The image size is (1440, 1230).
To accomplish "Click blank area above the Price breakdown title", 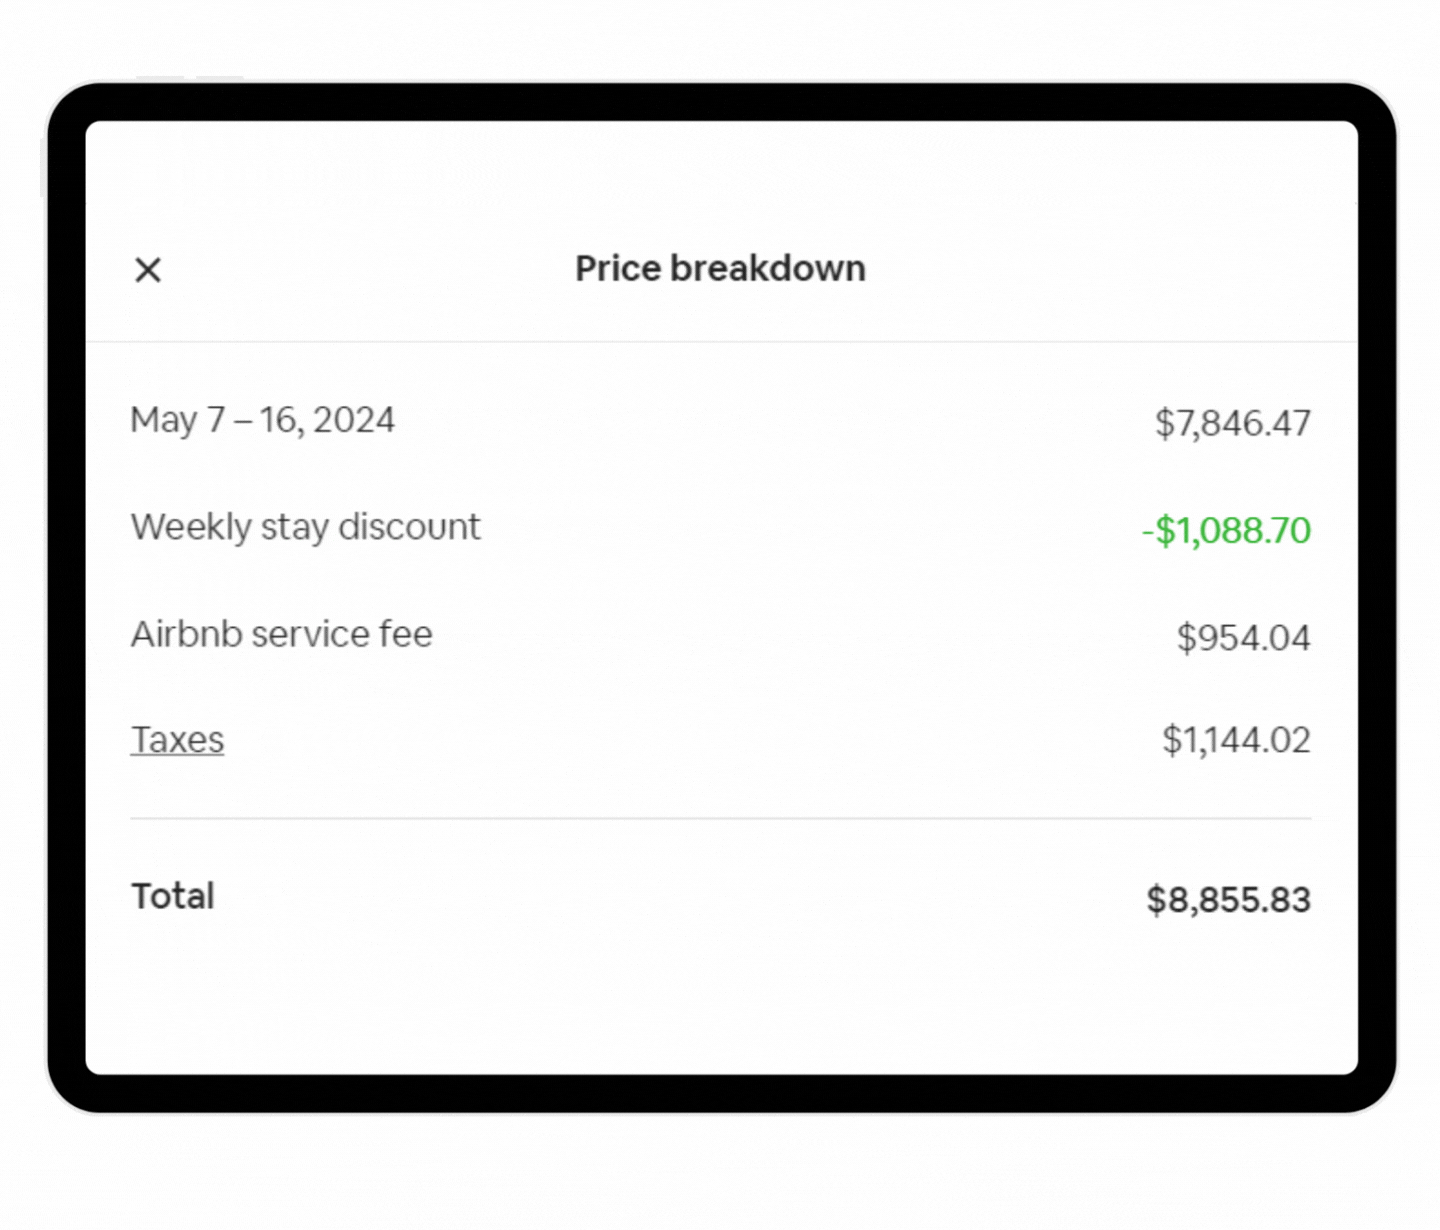I will (720, 170).
